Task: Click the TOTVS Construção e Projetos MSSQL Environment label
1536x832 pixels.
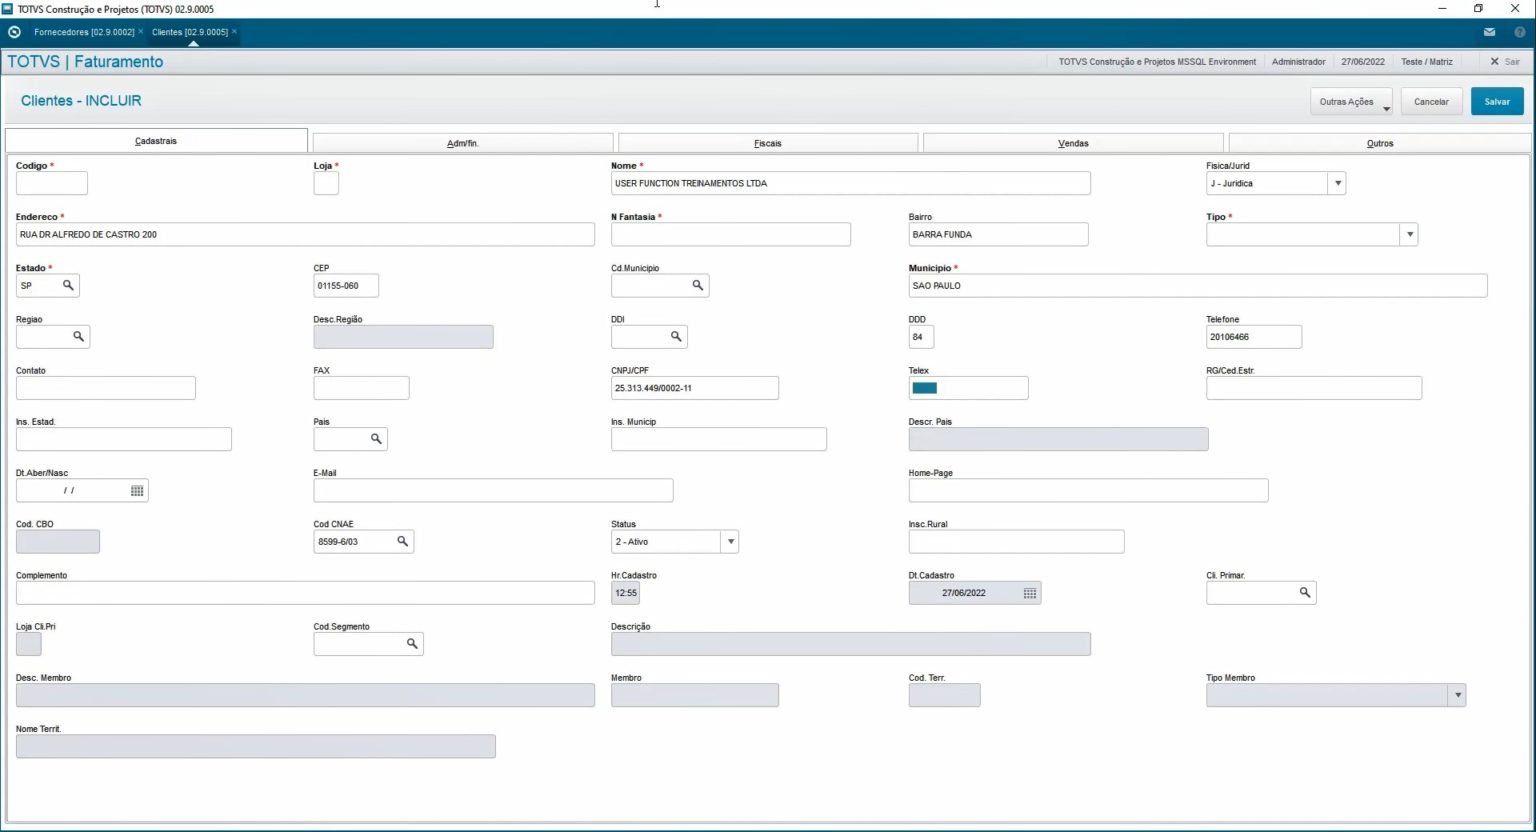Action: click(1157, 62)
